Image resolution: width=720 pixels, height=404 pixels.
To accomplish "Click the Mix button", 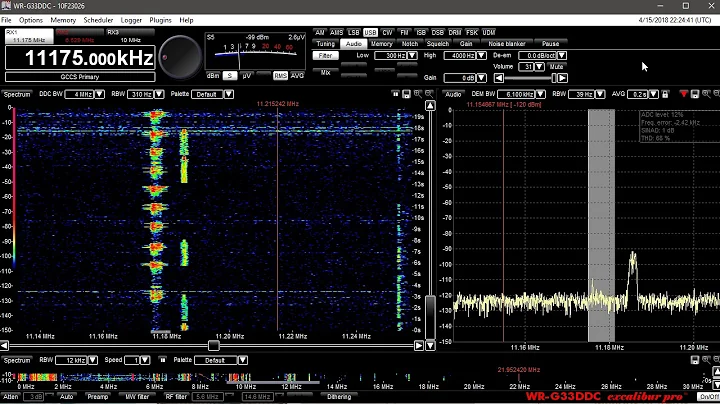I will (326, 73).
